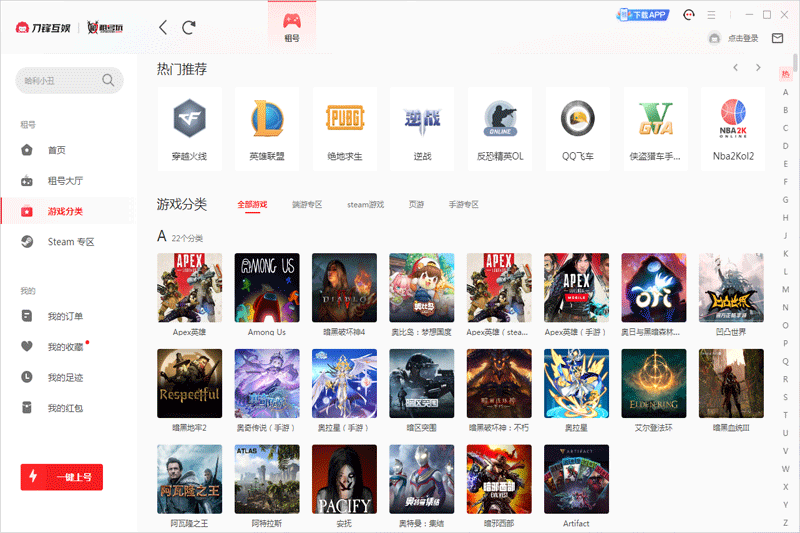Click the 下载APP download banner
This screenshot has width=800, height=533.
pyautogui.click(x=643, y=15)
